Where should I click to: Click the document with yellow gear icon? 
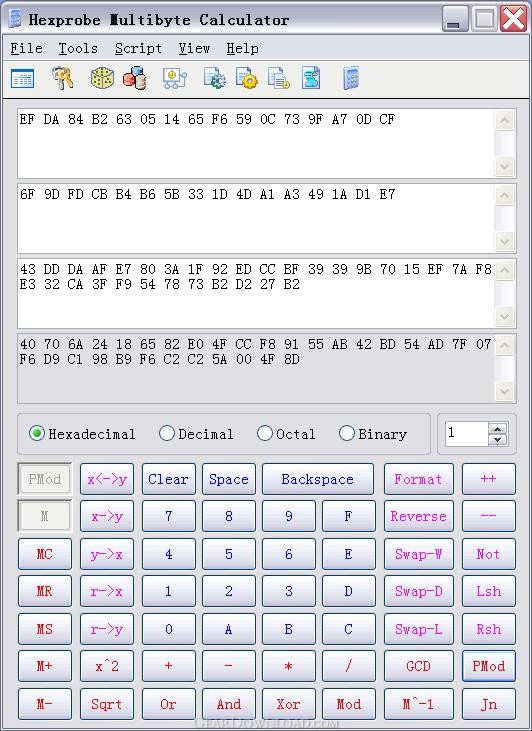coord(247,78)
